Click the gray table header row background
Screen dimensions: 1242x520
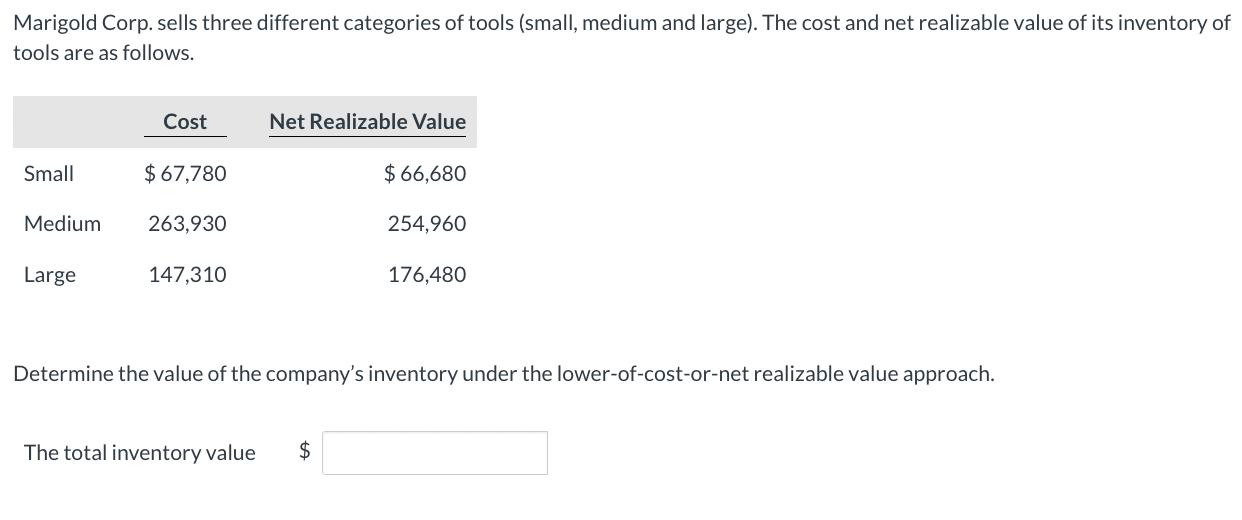[x=245, y=122]
